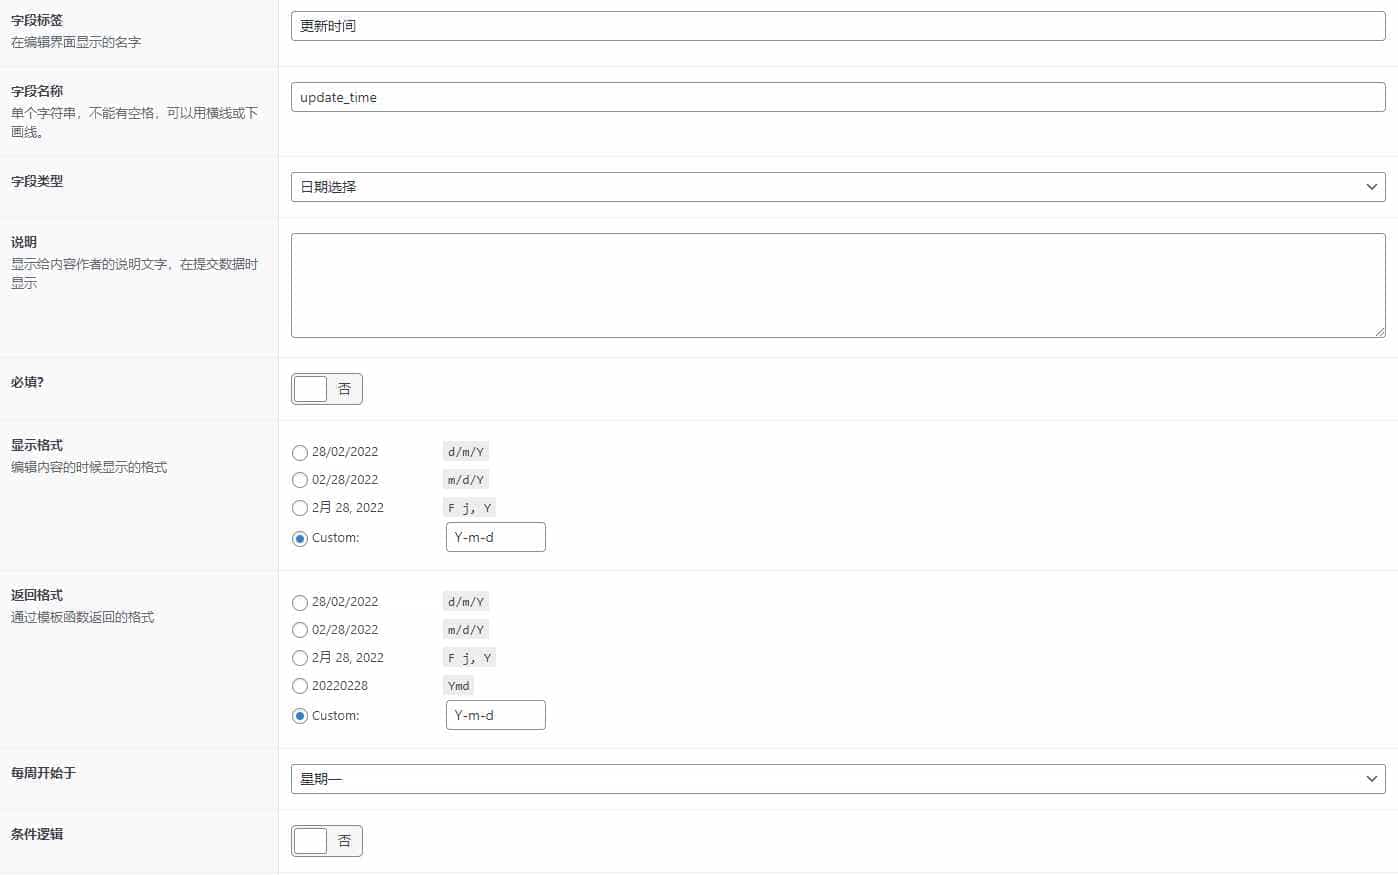
Task: Click the chevron arrow of the 字段类型 dropdown
Action: tap(1371, 187)
